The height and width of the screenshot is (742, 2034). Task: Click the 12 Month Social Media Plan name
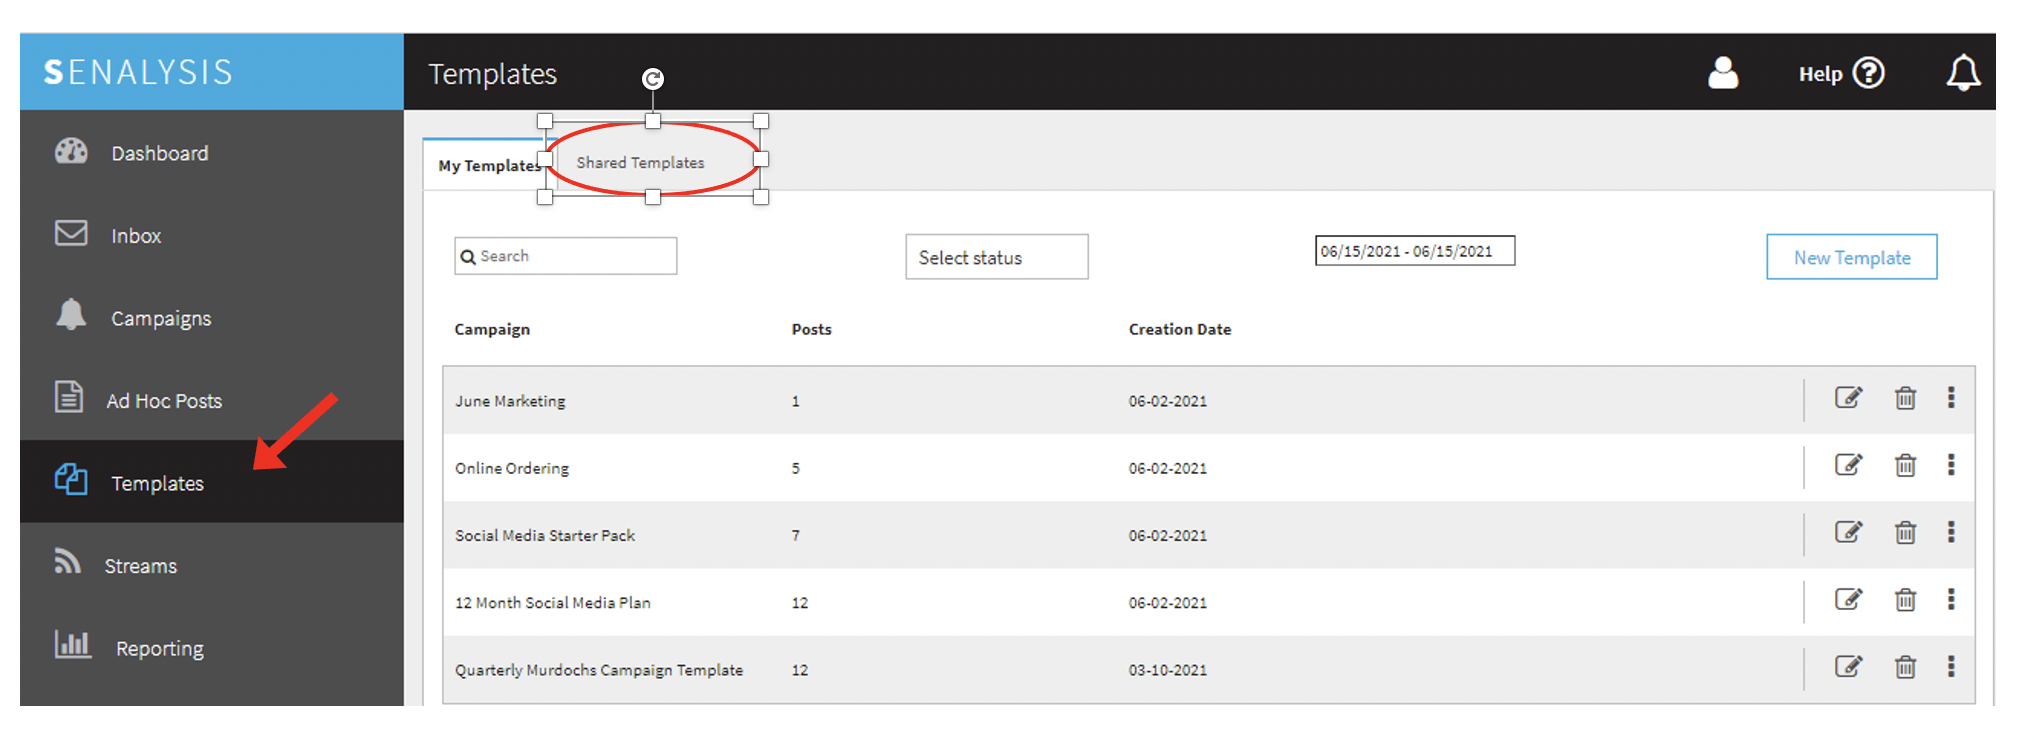point(553,602)
